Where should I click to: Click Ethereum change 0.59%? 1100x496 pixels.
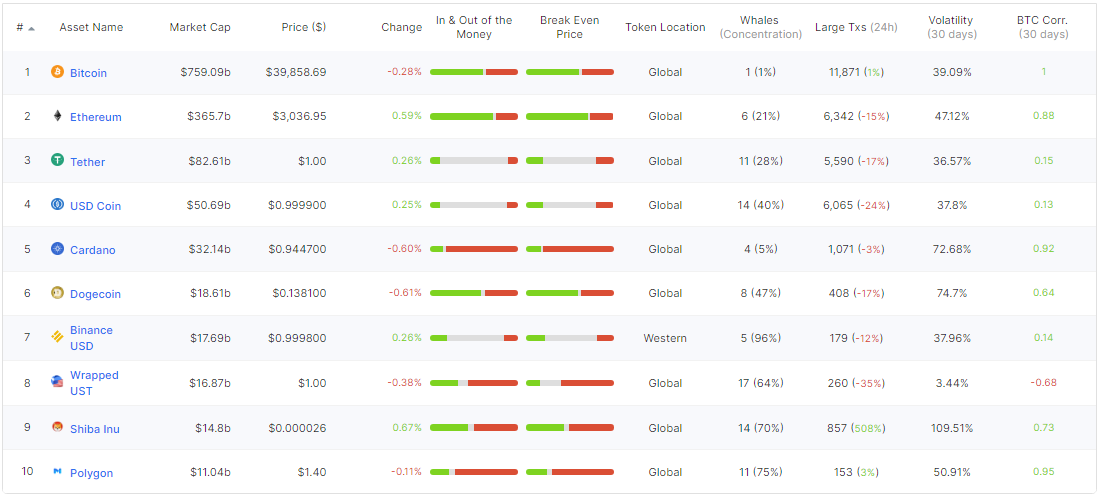tap(407, 116)
